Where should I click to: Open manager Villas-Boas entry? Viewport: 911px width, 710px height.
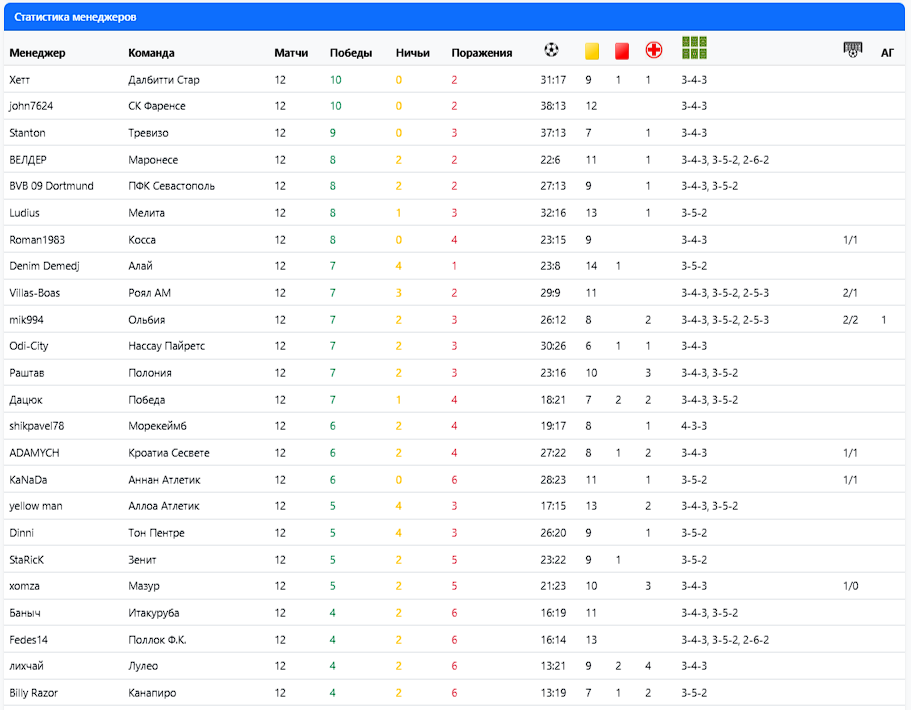pos(35,293)
